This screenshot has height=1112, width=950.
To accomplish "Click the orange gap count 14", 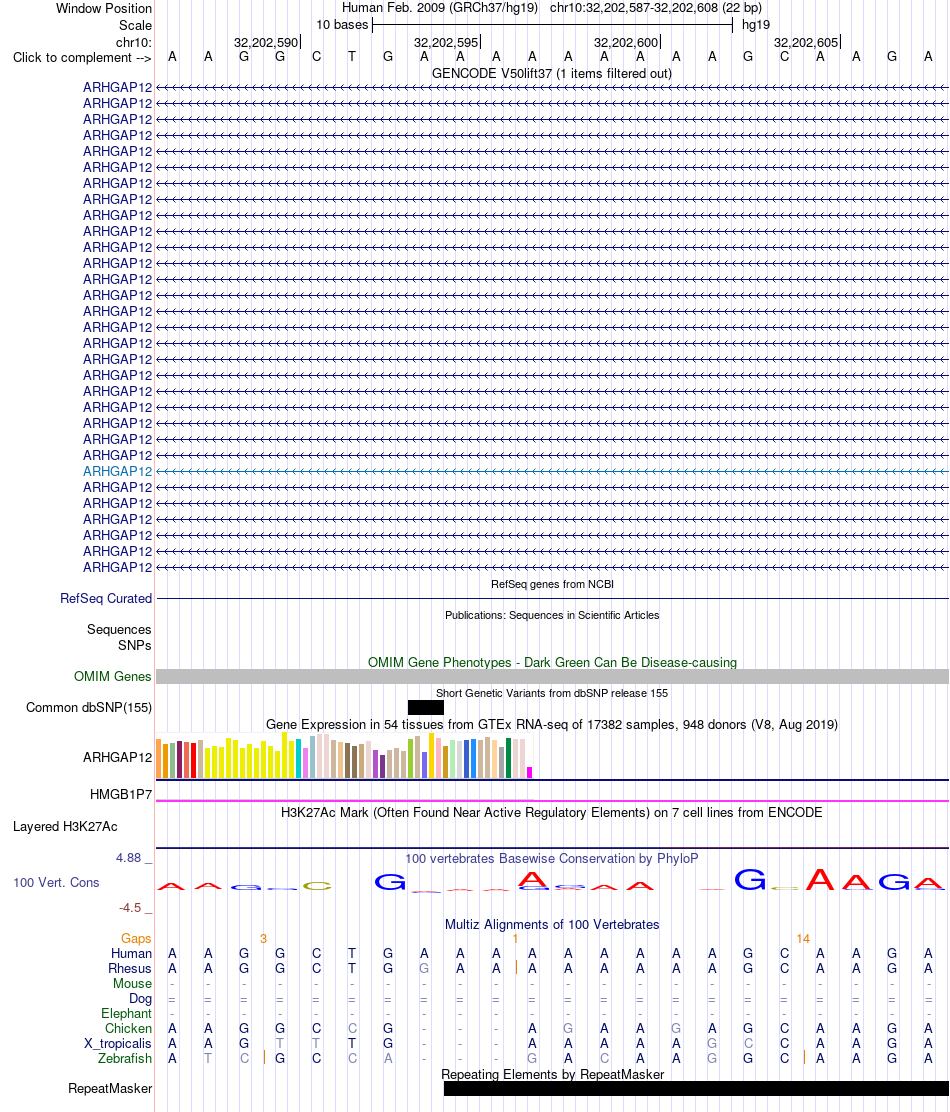I will click(803, 939).
